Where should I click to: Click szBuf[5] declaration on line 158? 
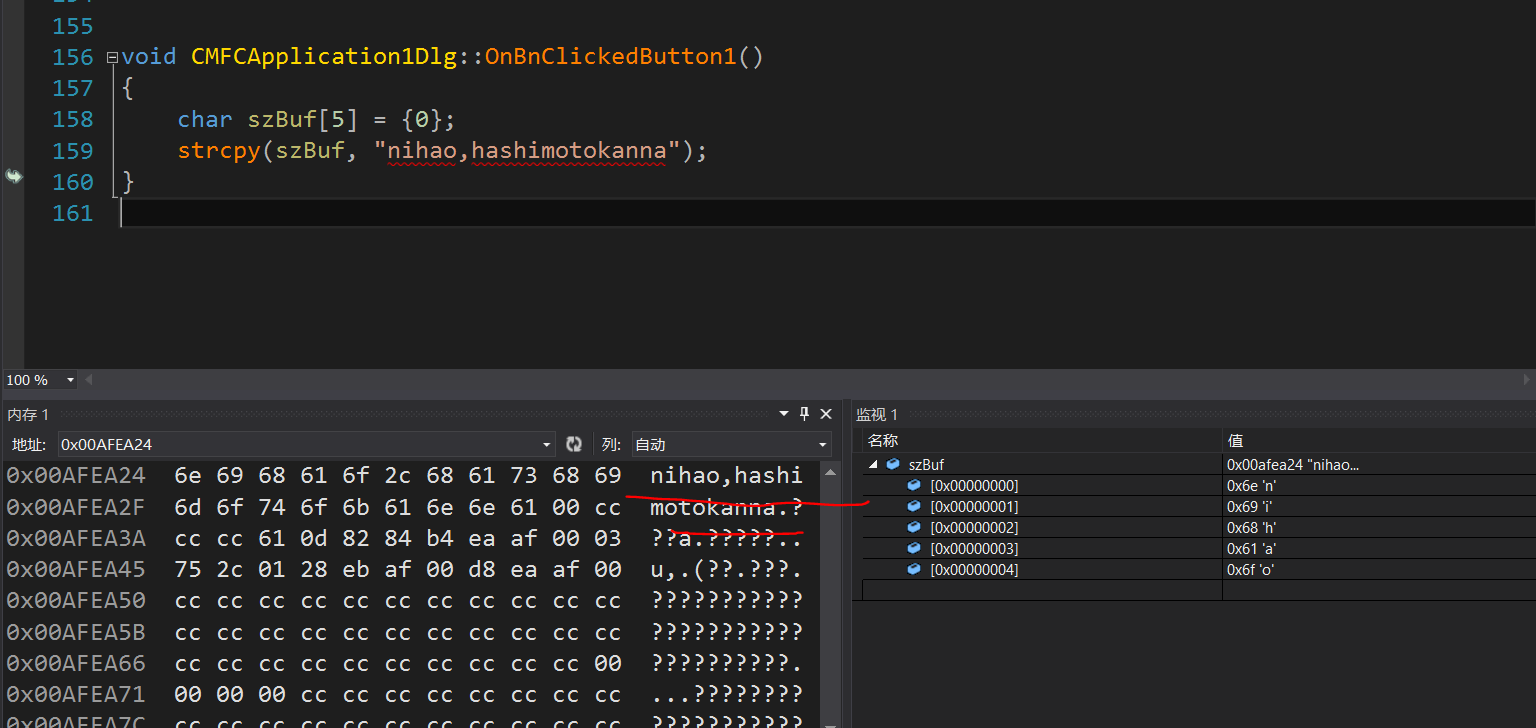pyautogui.click(x=303, y=120)
